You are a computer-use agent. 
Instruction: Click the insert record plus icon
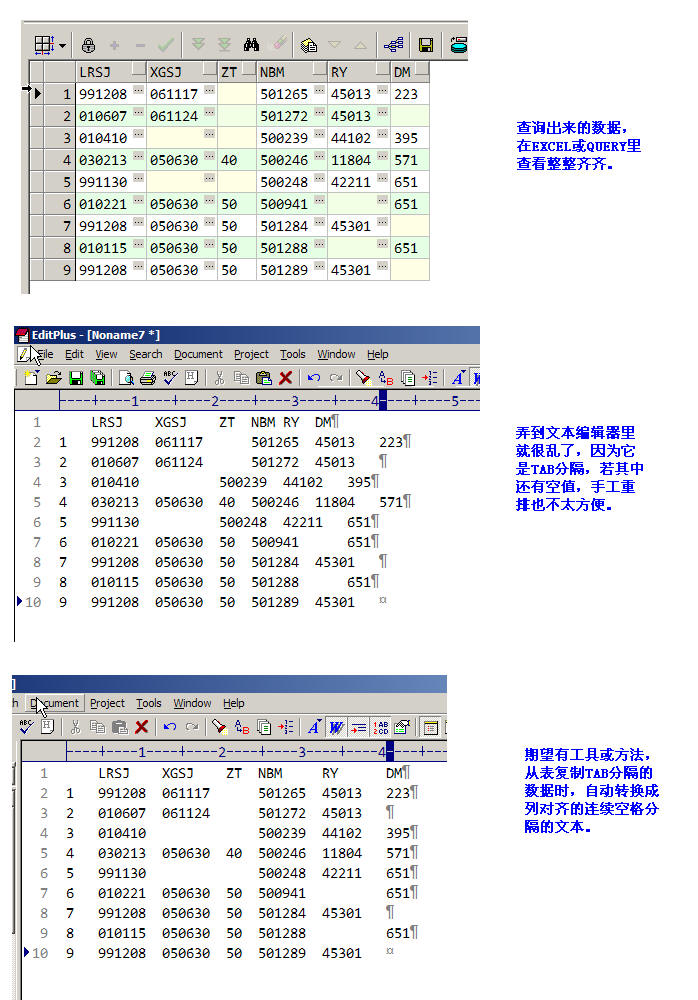(x=115, y=45)
